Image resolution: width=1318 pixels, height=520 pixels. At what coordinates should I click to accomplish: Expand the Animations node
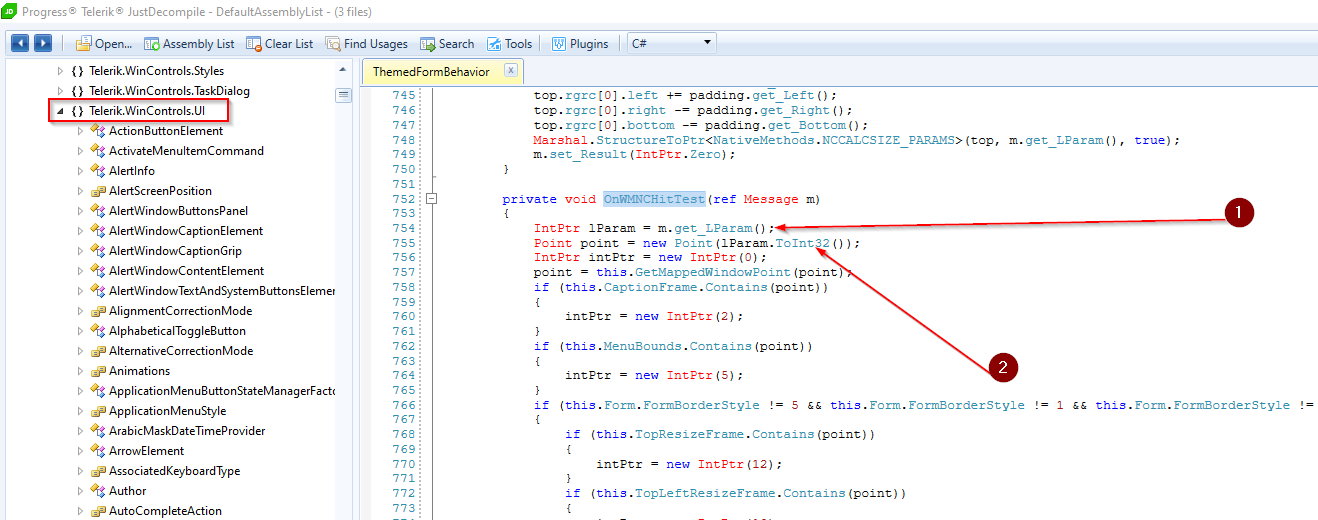pyautogui.click(x=81, y=371)
